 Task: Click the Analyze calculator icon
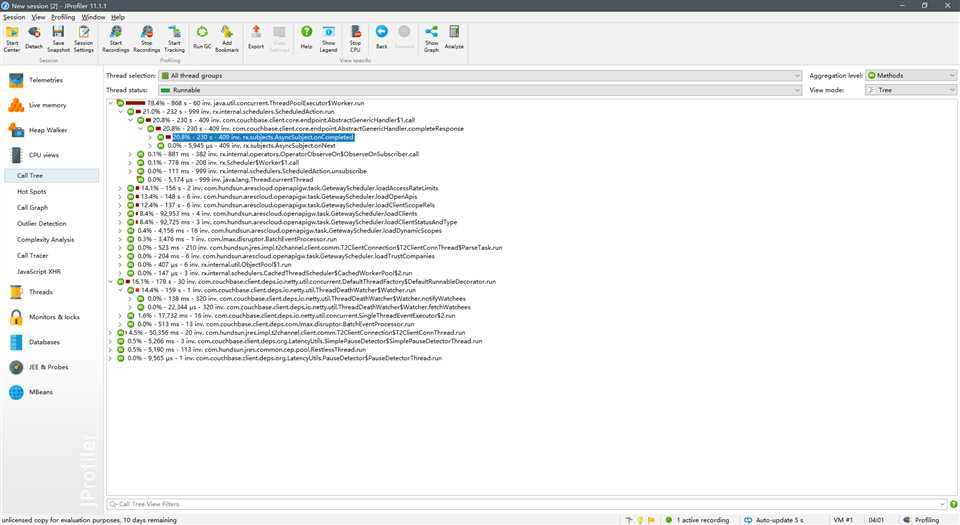[x=454, y=38]
